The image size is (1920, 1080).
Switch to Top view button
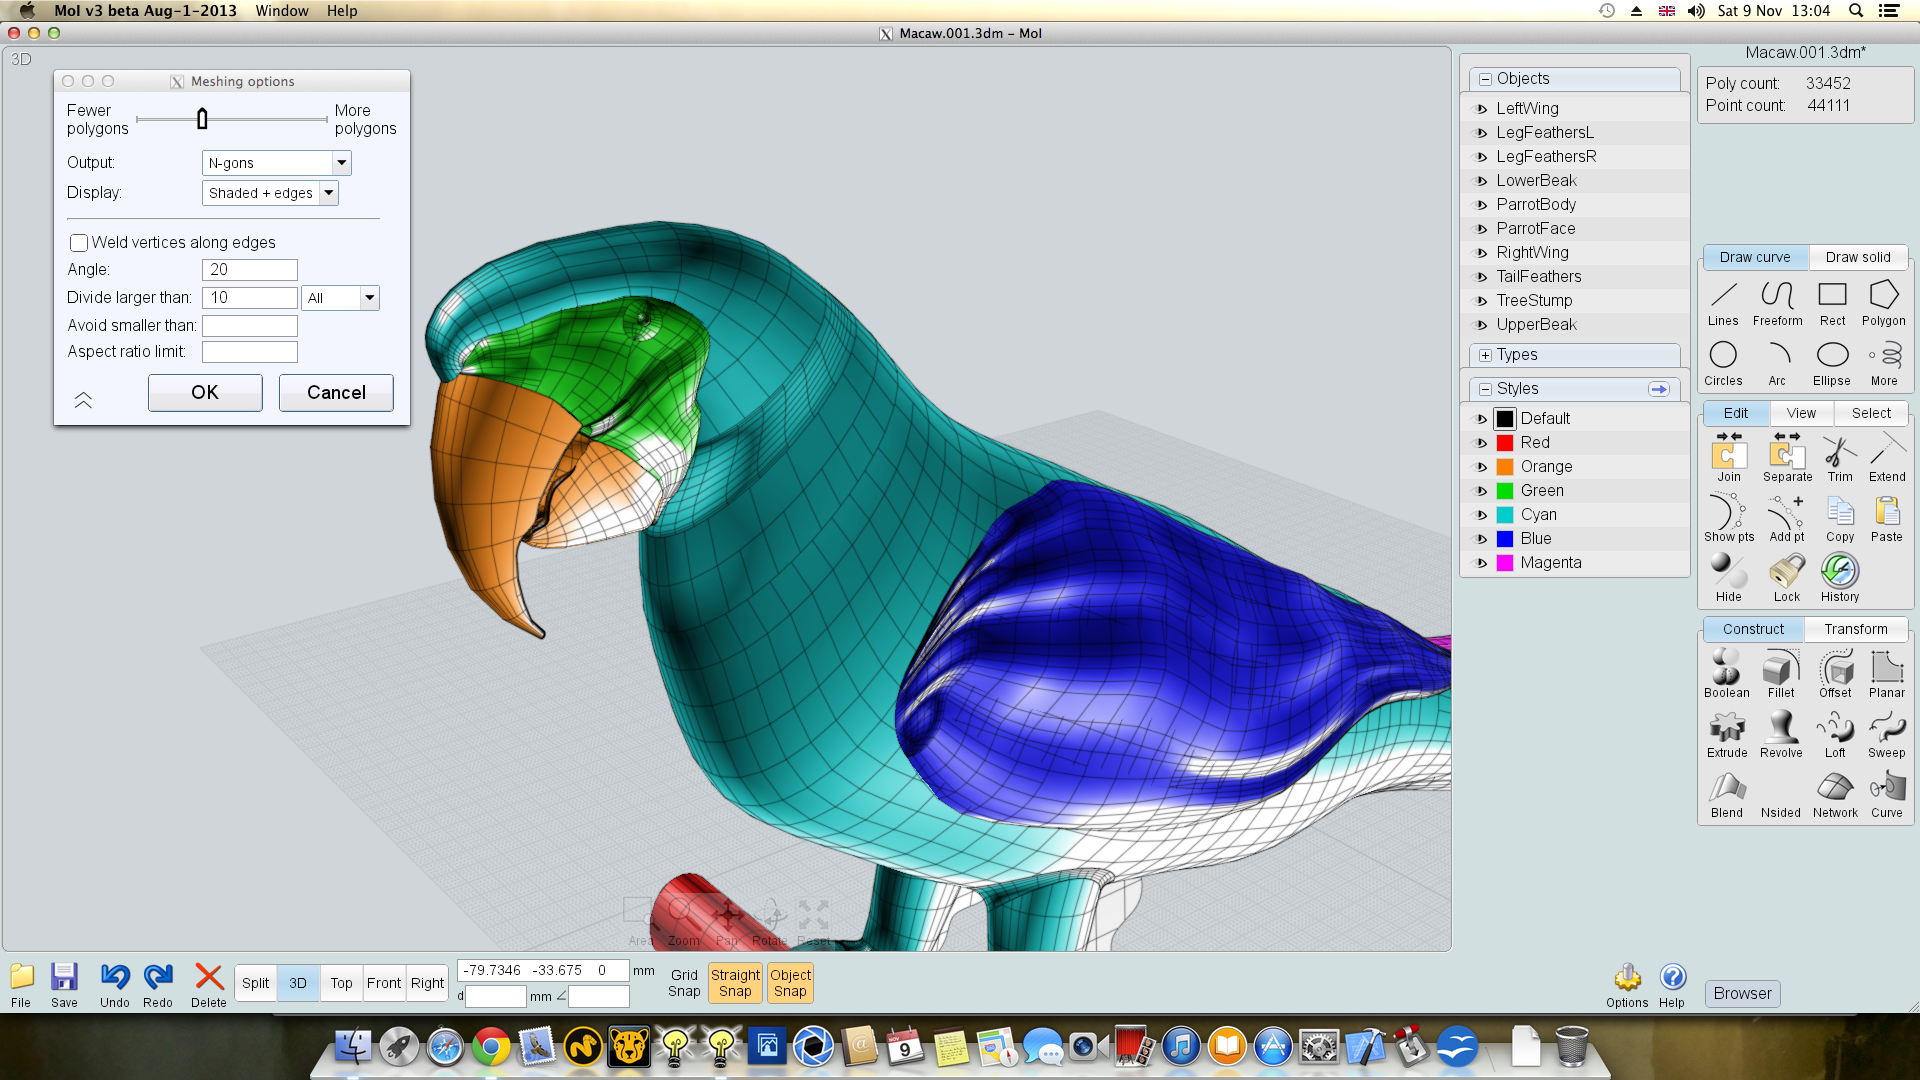tap(341, 983)
